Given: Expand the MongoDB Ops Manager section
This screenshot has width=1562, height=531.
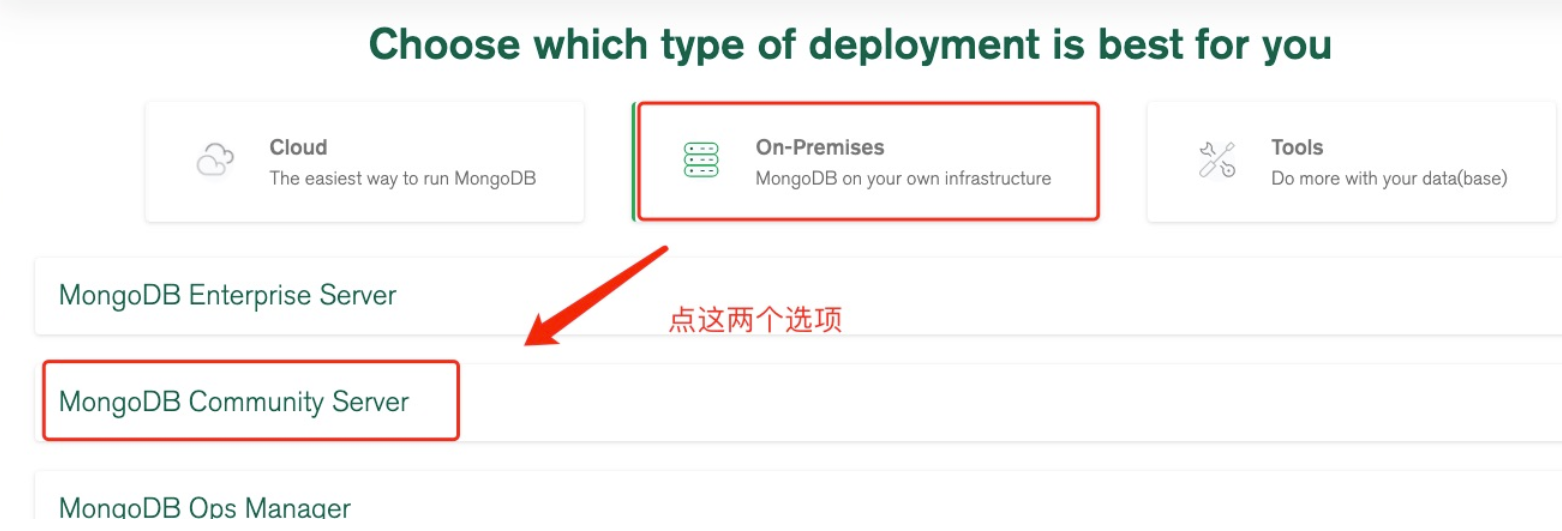Looking at the screenshot, I should tap(798, 501).
